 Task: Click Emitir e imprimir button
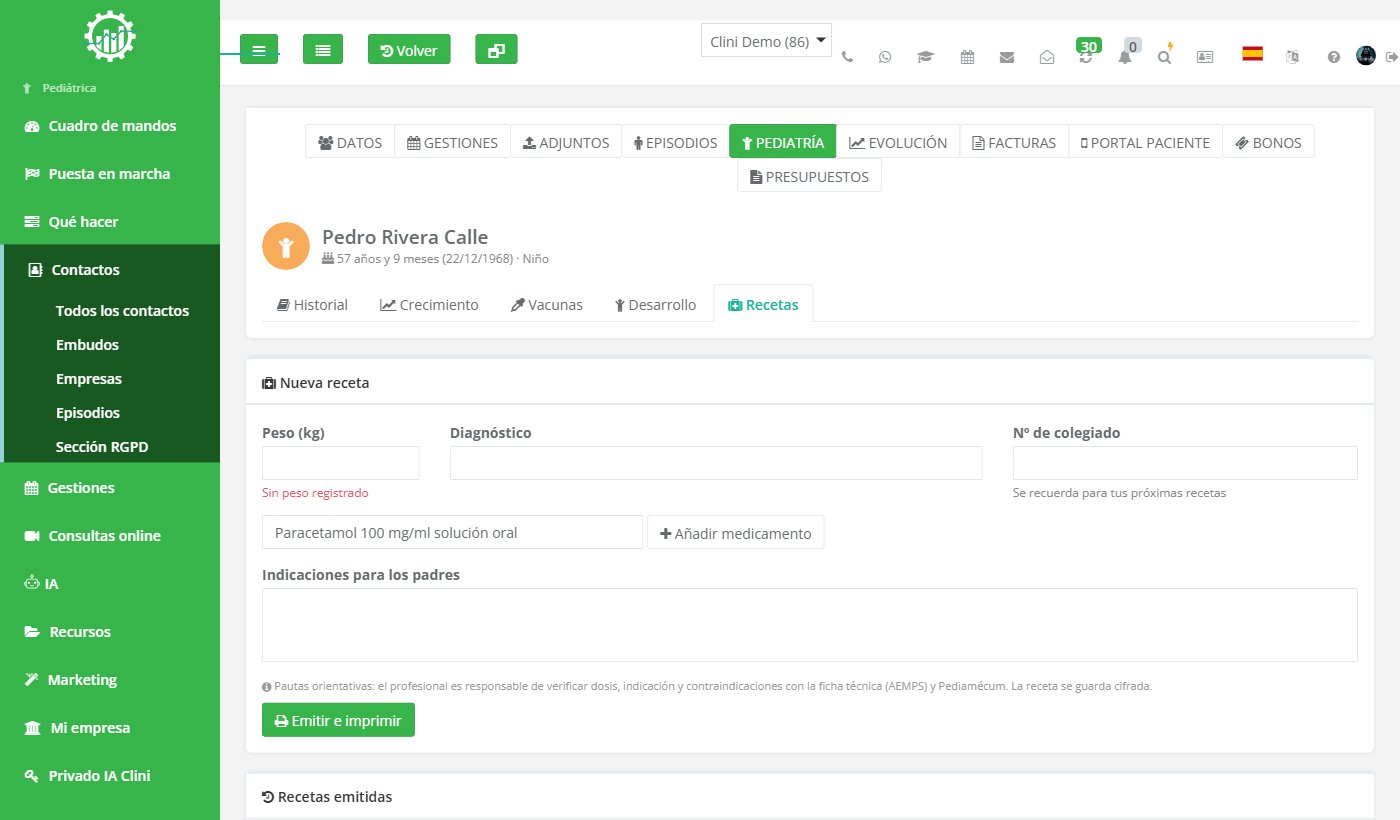tap(338, 720)
